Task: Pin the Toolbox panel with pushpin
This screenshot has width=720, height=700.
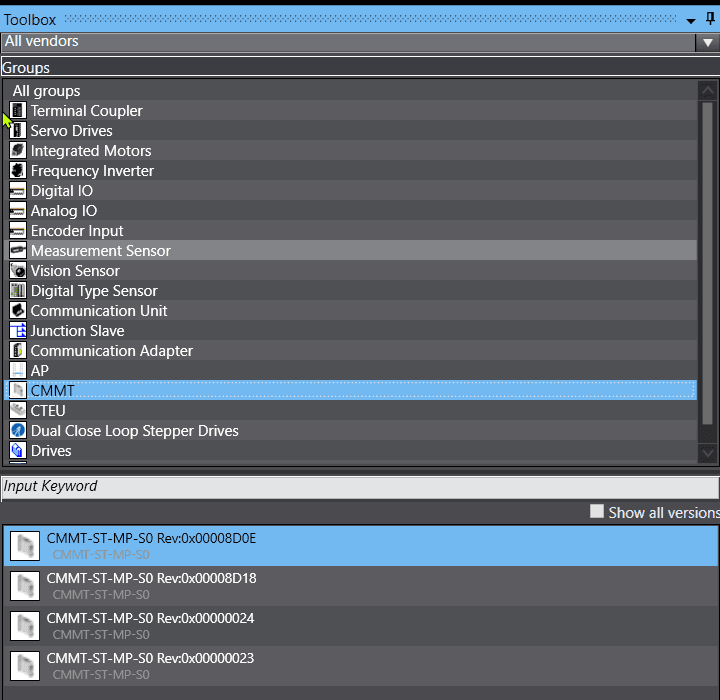Action: tap(710, 19)
